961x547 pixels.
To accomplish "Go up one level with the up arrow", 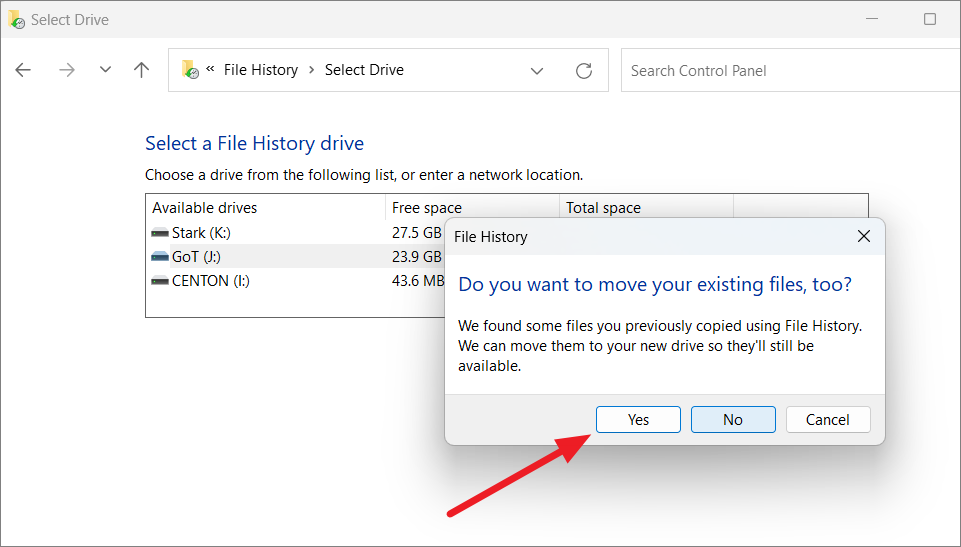I will pyautogui.click(x=142, y=70).
